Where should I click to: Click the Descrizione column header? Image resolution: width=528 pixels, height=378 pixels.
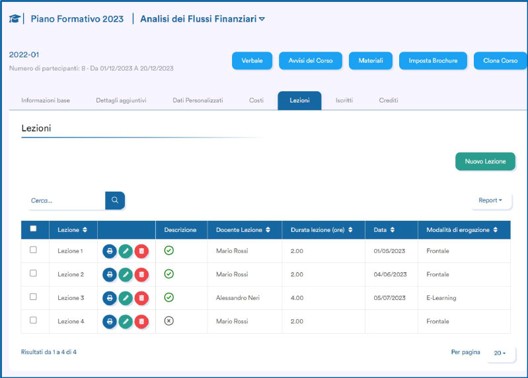[x=180, y=230]
